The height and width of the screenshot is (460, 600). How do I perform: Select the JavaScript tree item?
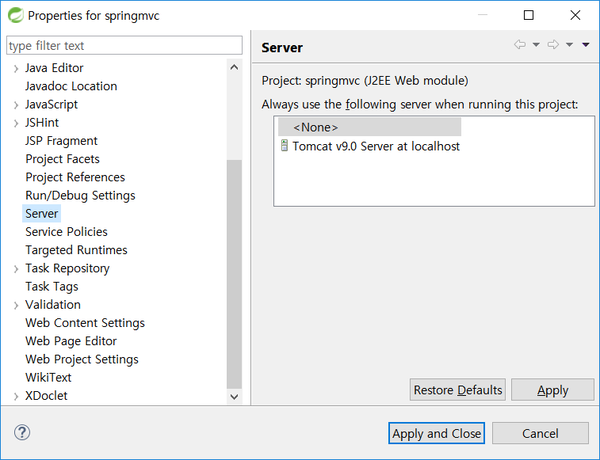coord(51,104)
